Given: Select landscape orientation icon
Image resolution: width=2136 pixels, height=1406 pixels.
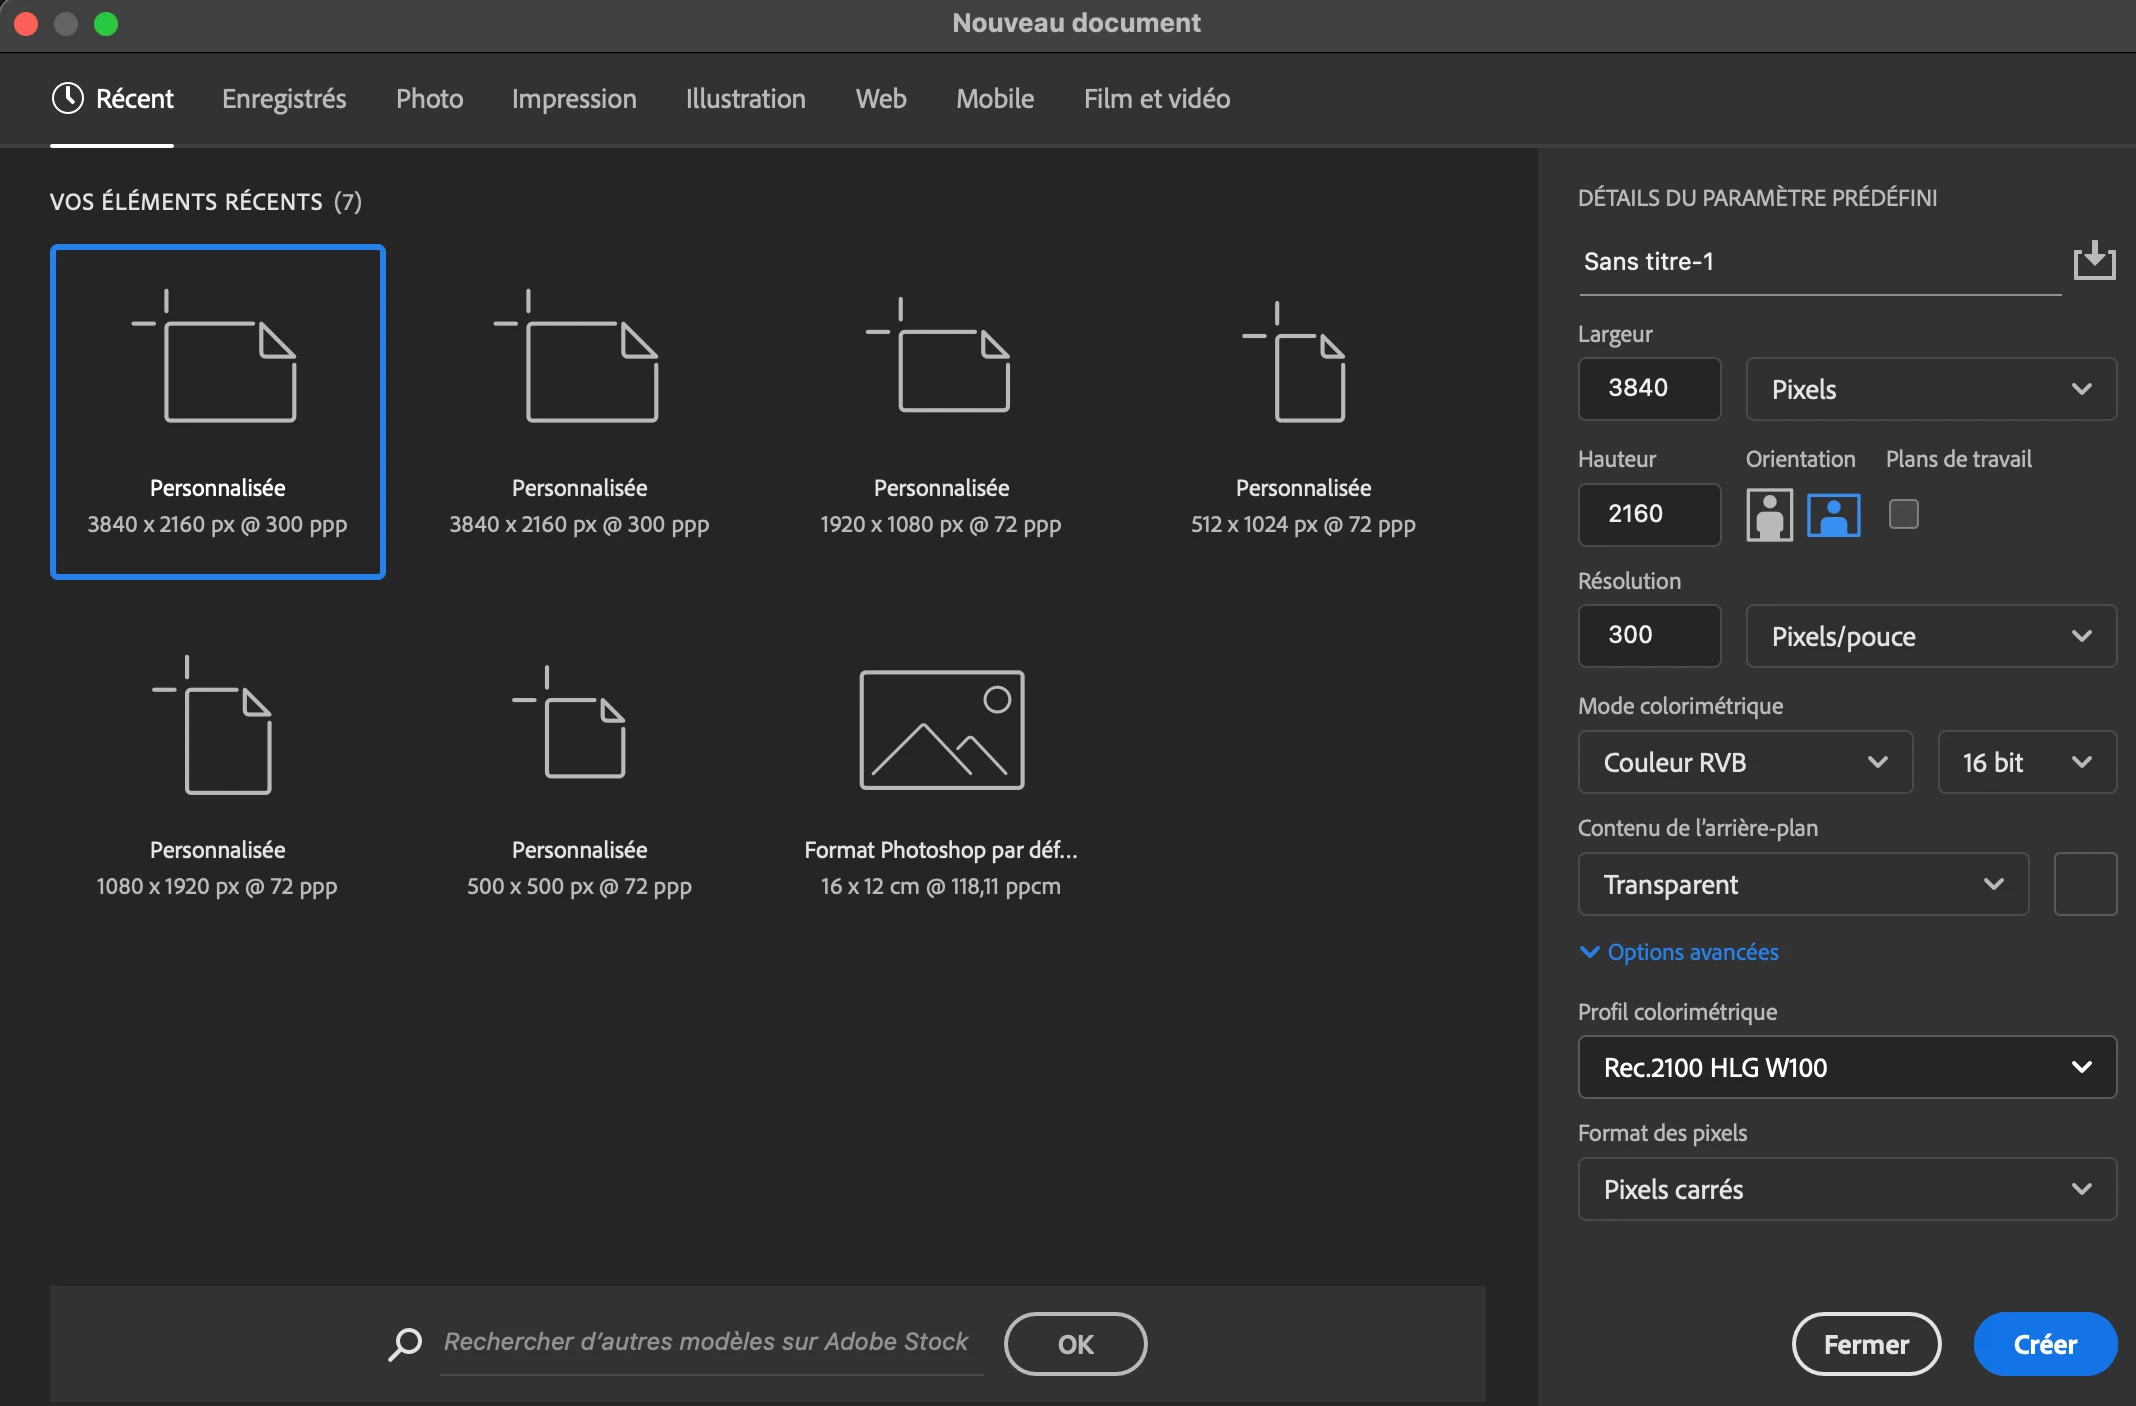Looking at the screenshot, I should point(1833,515).
